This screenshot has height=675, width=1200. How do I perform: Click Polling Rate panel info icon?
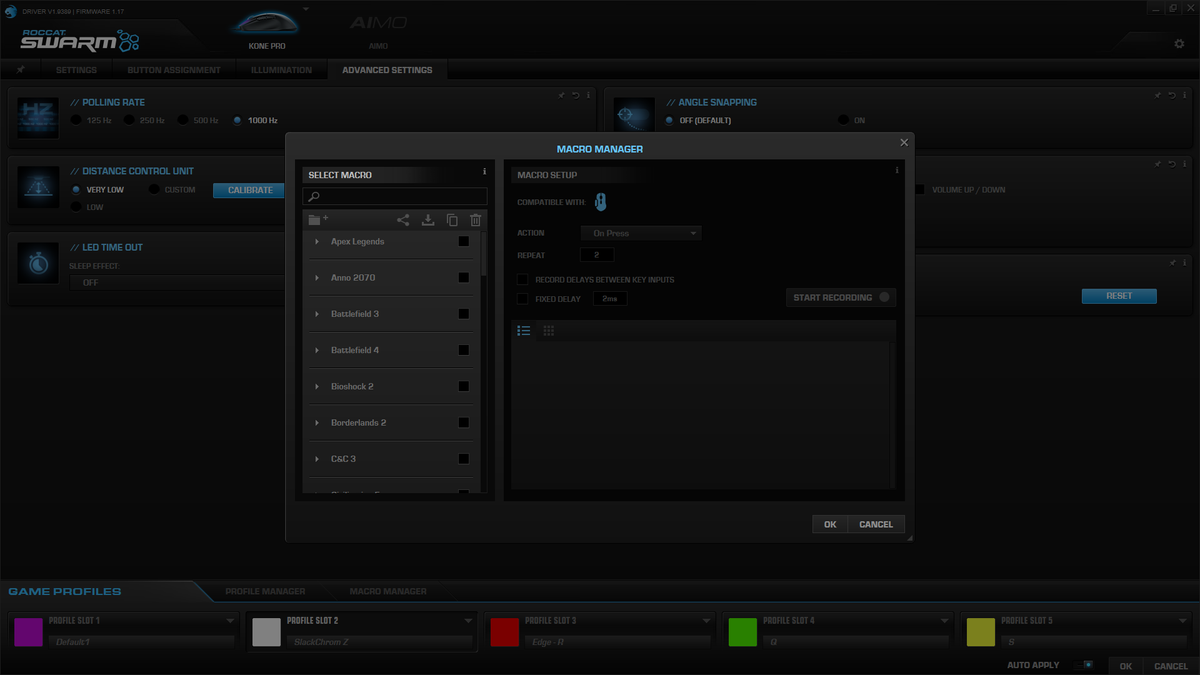point(588,95)
